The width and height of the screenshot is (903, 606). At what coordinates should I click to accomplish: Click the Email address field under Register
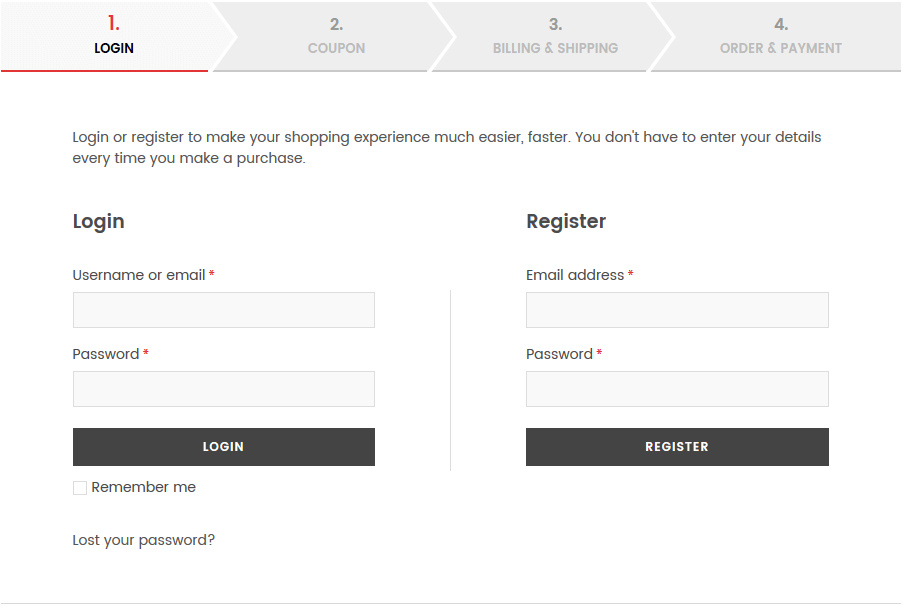(677, 309)
